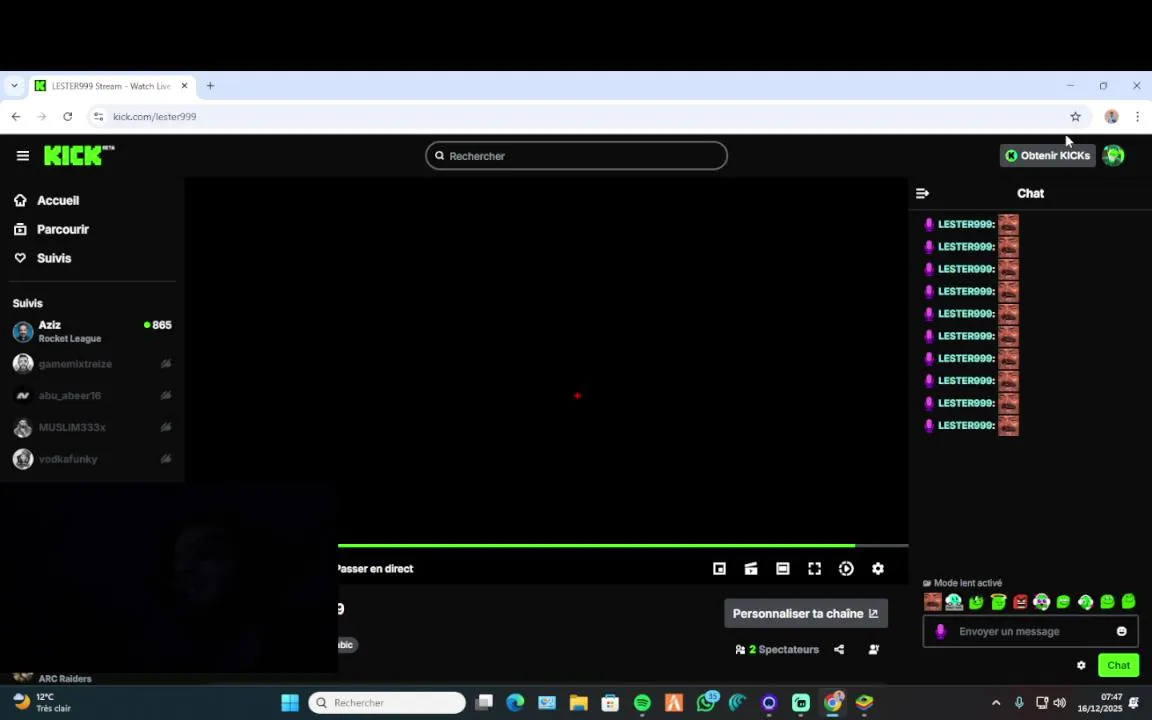This screenshot has height=720, width=1152.
Task: Open the user profile avatar menu
Action: (x=1113, y=156)
